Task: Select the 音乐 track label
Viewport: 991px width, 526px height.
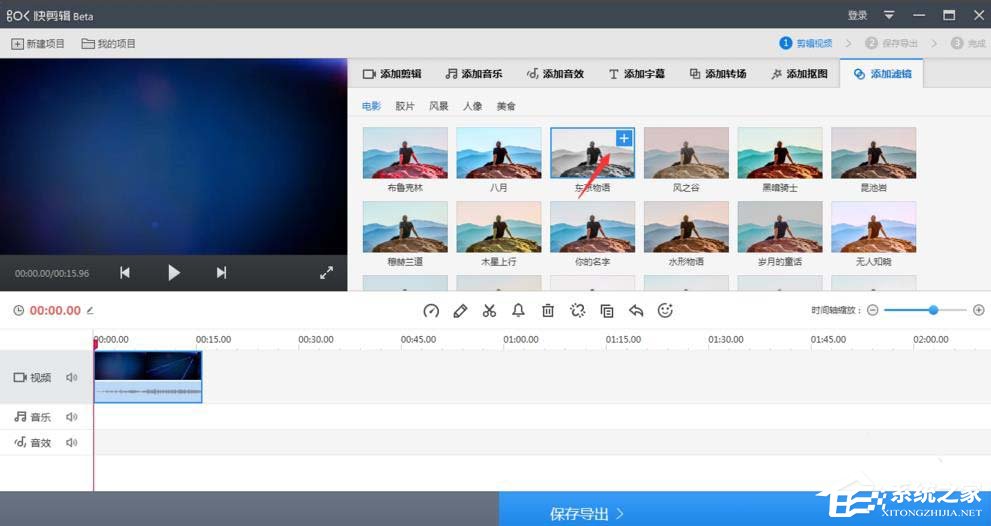Action: point(32,417)
